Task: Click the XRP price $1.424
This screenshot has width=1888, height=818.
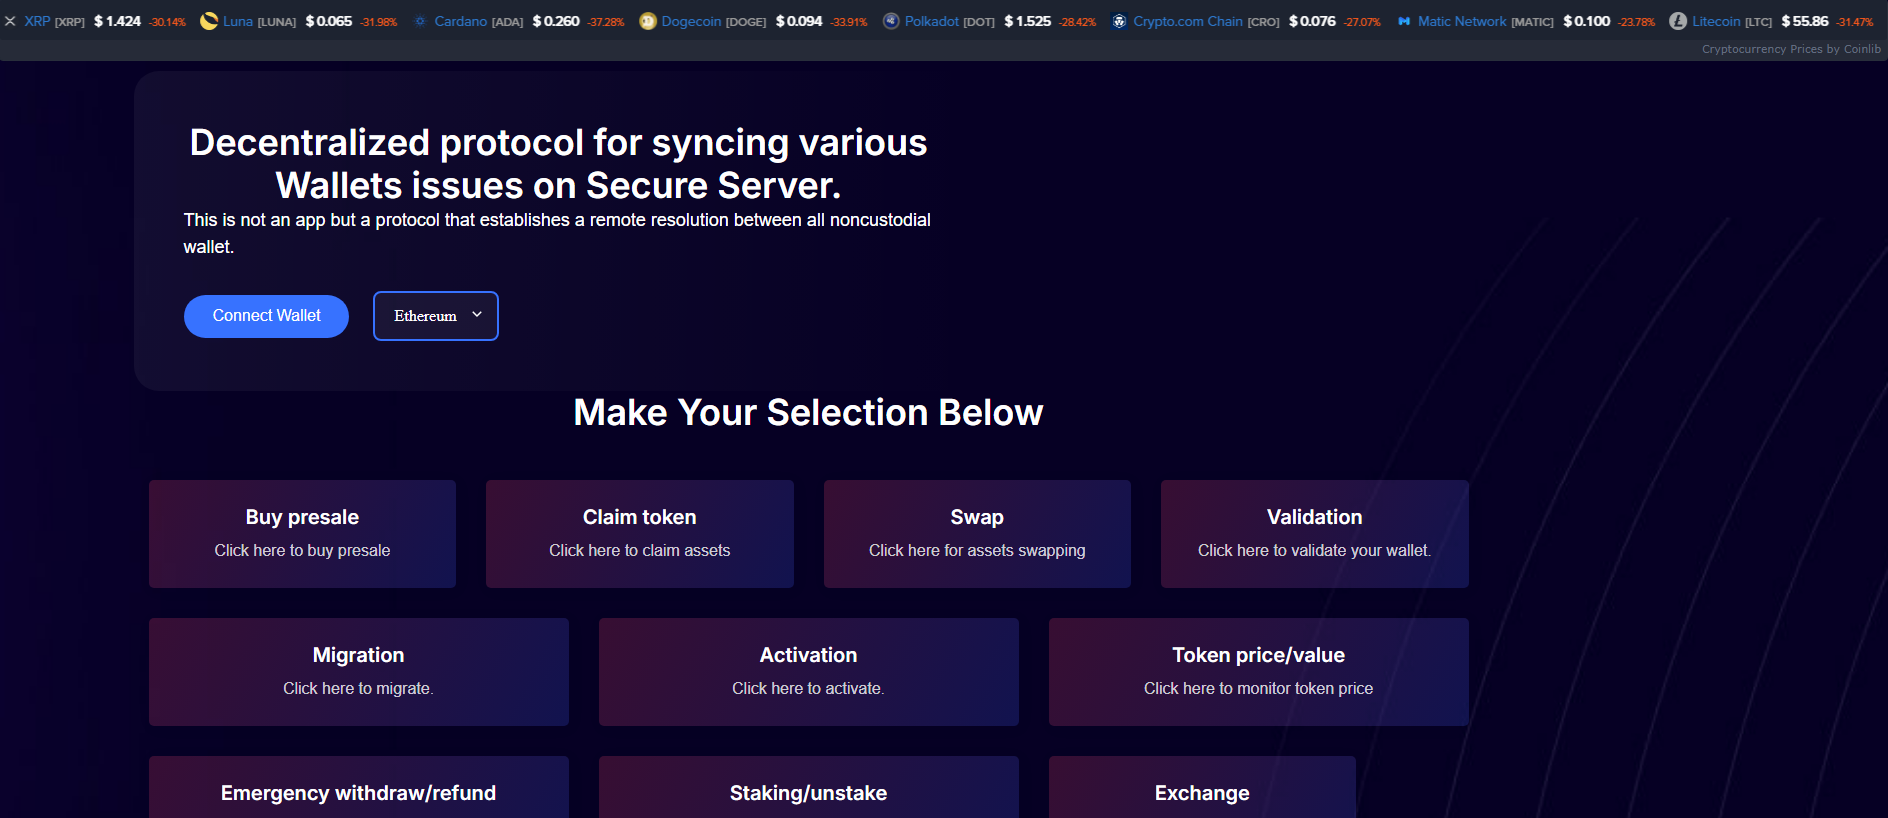Action: (x=117, y=21)
